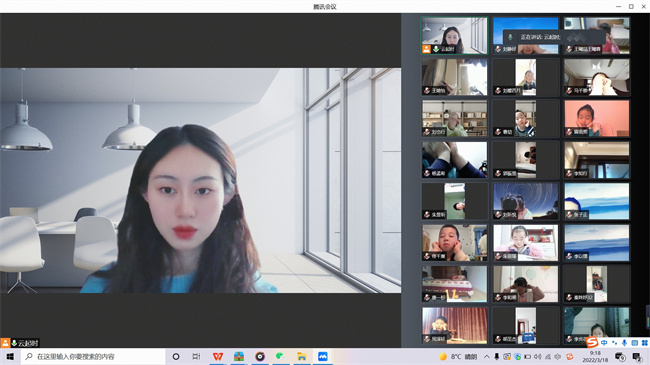Click the 正在讲话 speaking indicator banner
This screenshot has height=365, width=650.
[x=553, y=37]
